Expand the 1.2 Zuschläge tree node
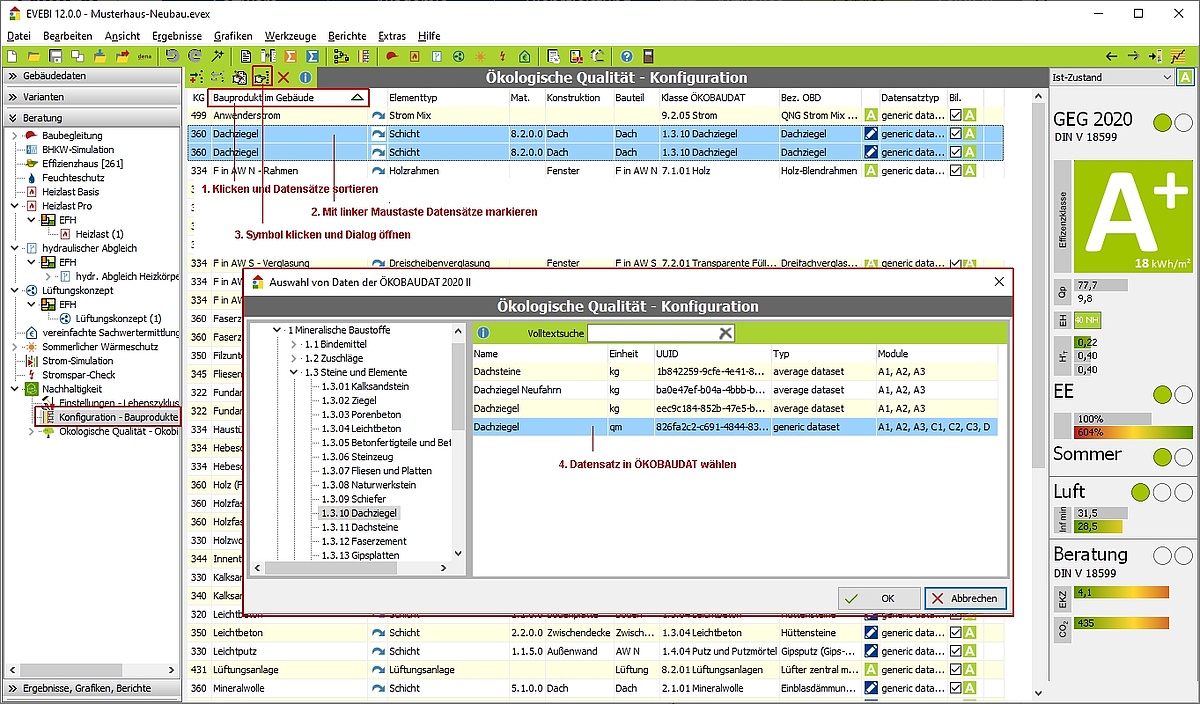 (294, 358)
